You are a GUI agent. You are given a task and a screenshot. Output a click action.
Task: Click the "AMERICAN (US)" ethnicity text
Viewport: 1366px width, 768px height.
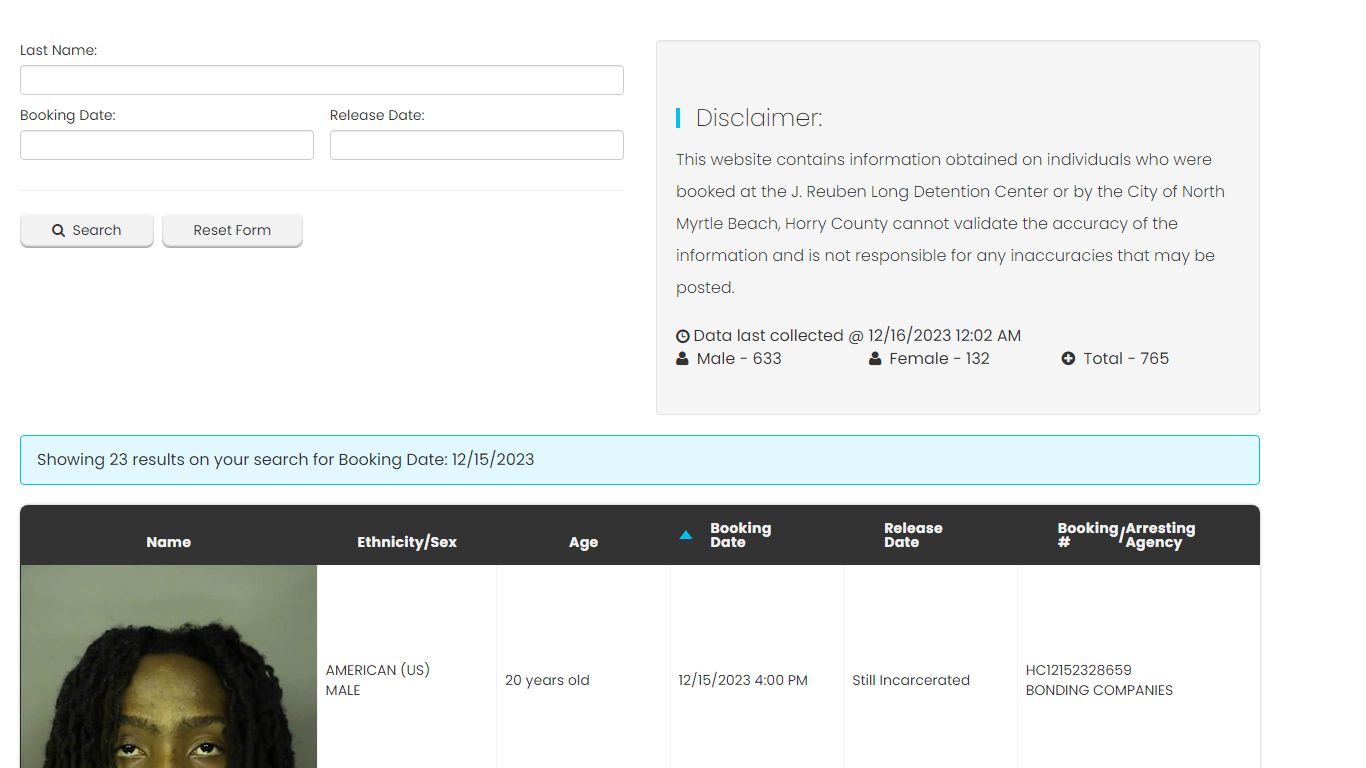378,670
